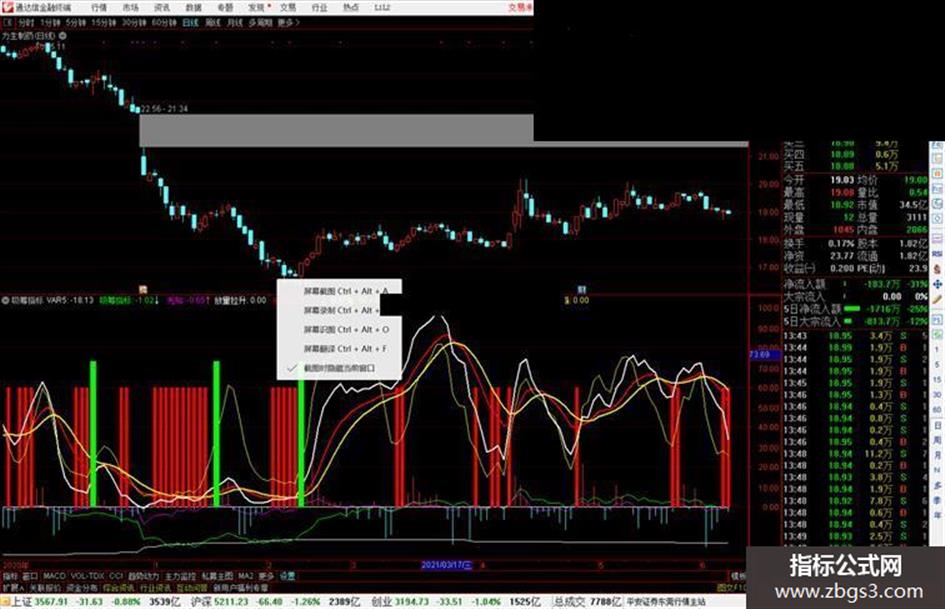Select the 趋势动力 indicator tab
945x609 pixels.
[144, 576]
